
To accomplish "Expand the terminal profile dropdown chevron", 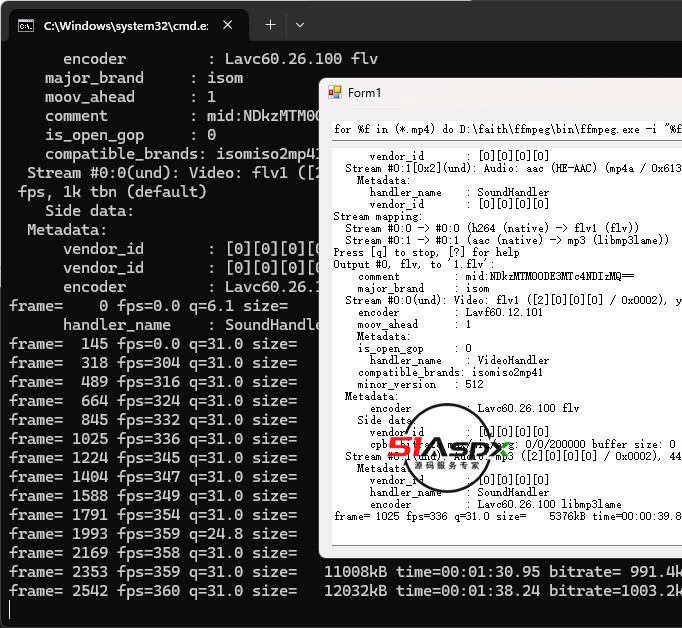I will [300, 25].
